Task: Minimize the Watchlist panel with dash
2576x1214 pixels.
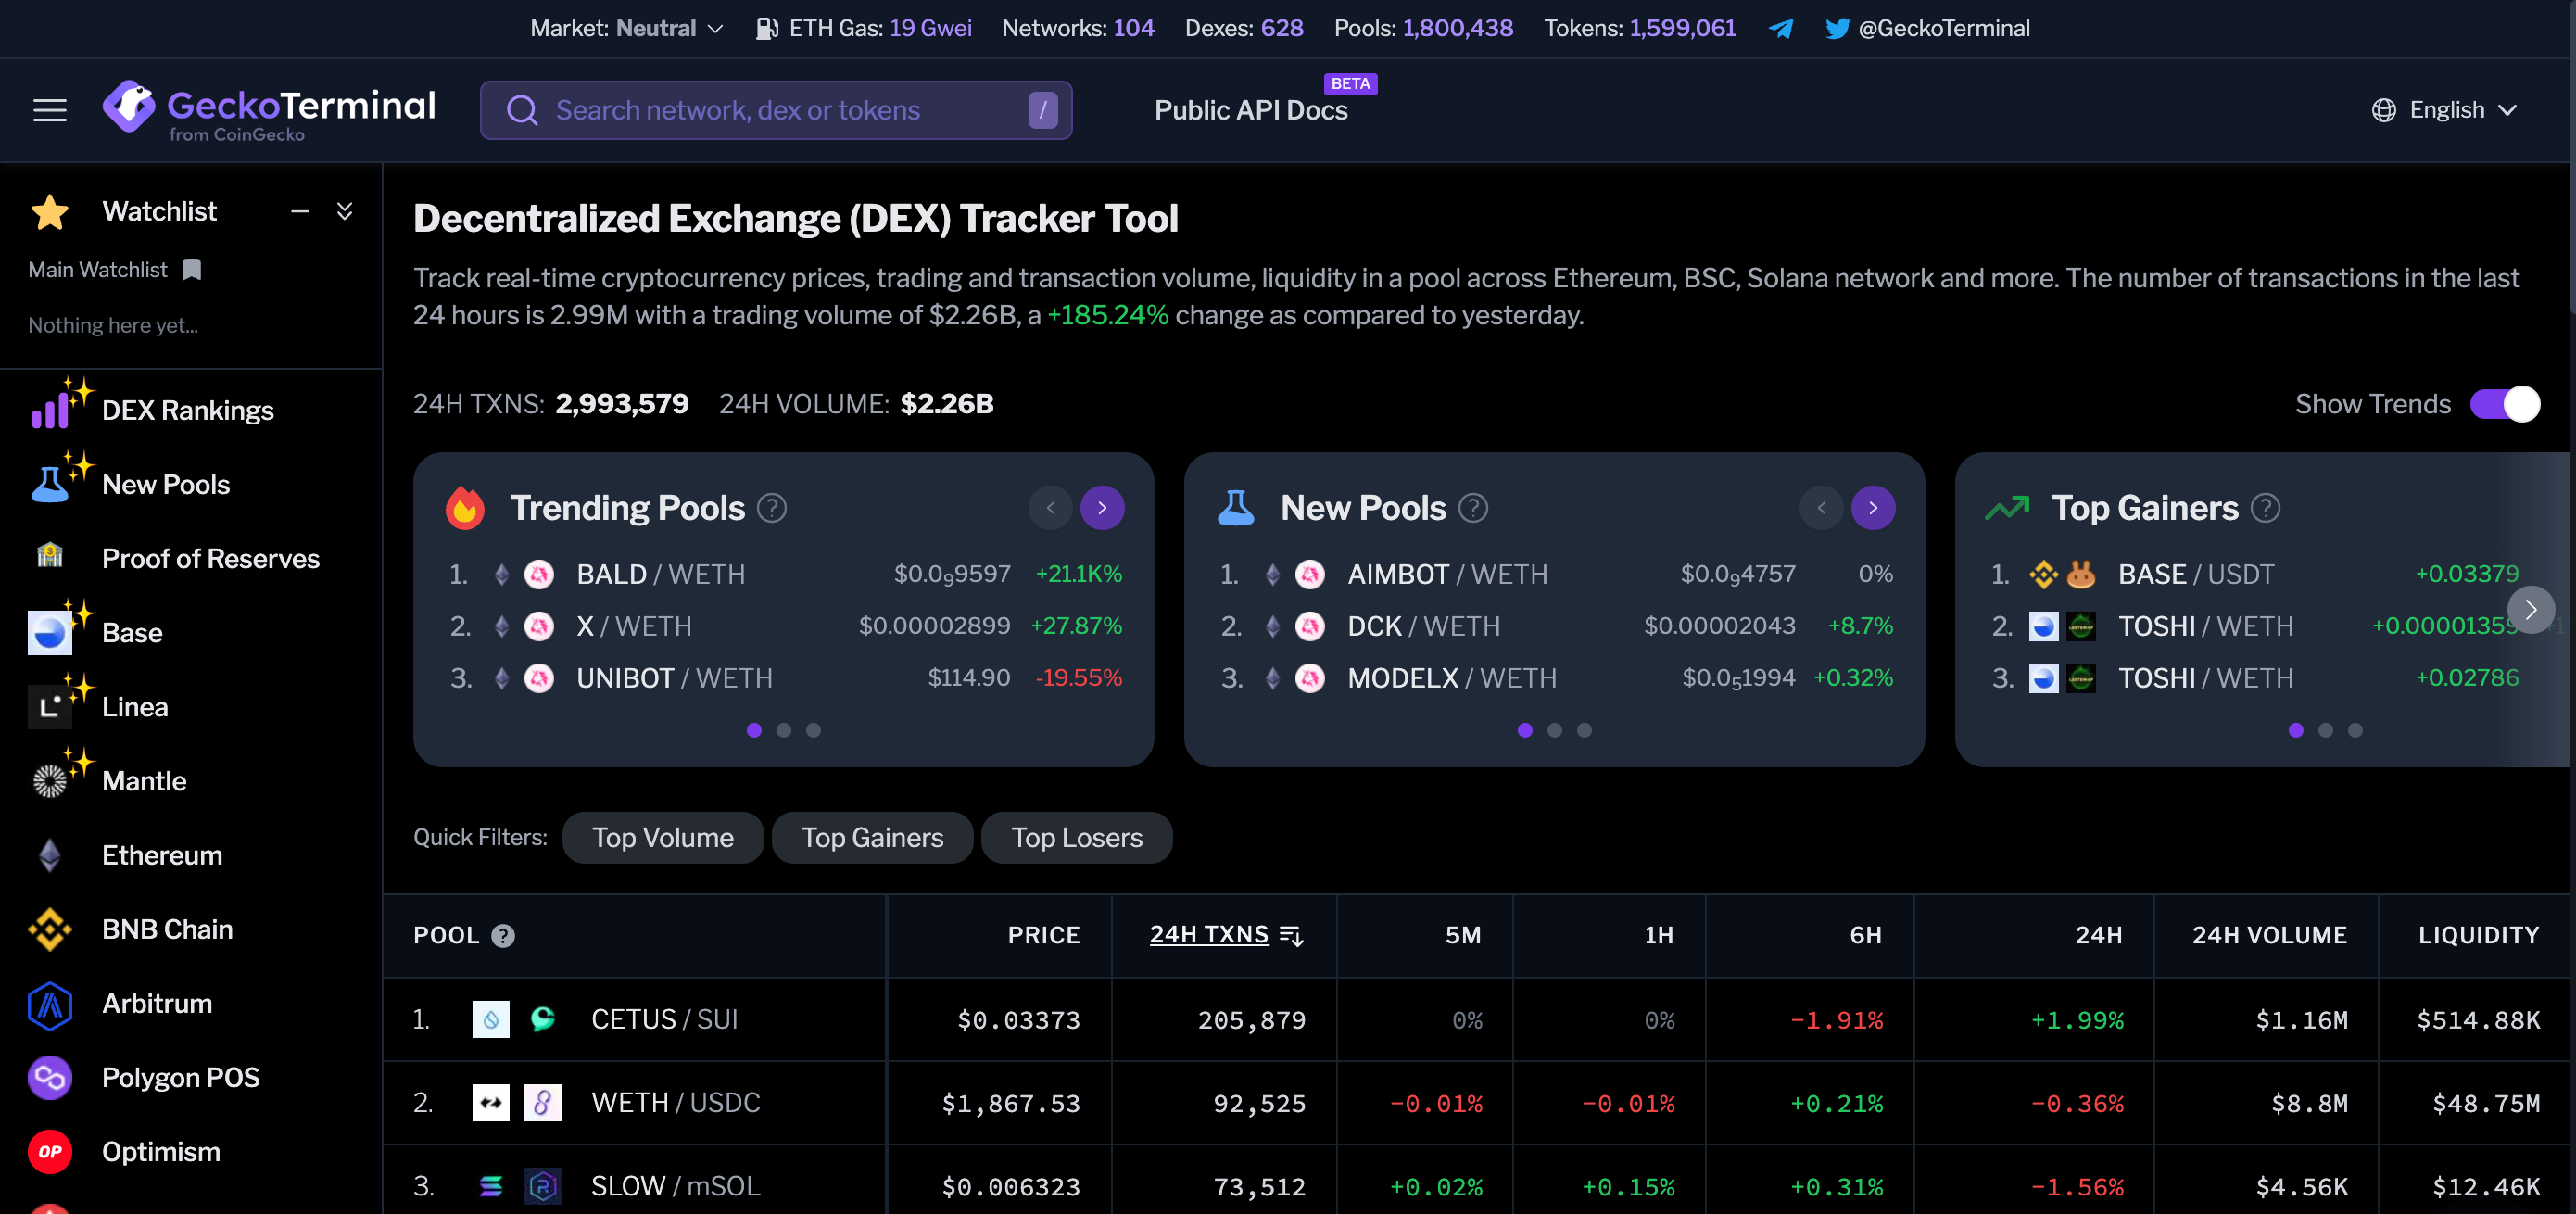Action: 299,211
